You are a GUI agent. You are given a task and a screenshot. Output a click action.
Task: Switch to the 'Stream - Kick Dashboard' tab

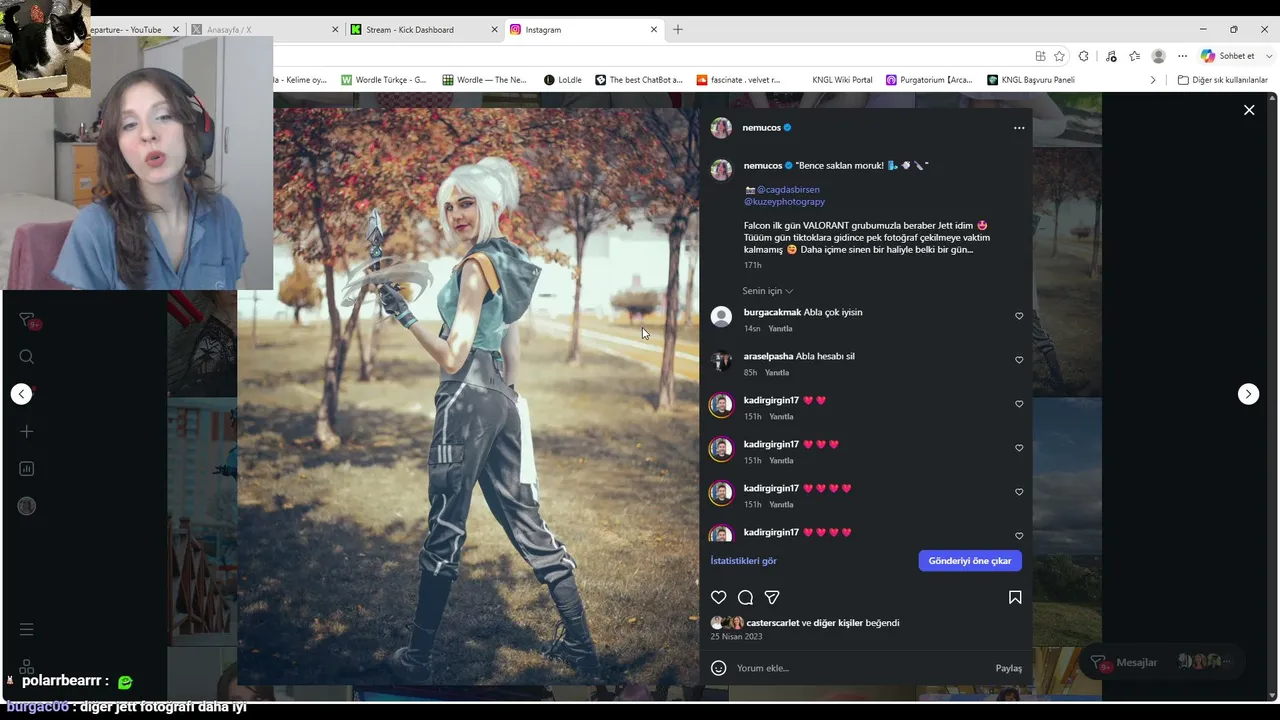pos(422,30)
